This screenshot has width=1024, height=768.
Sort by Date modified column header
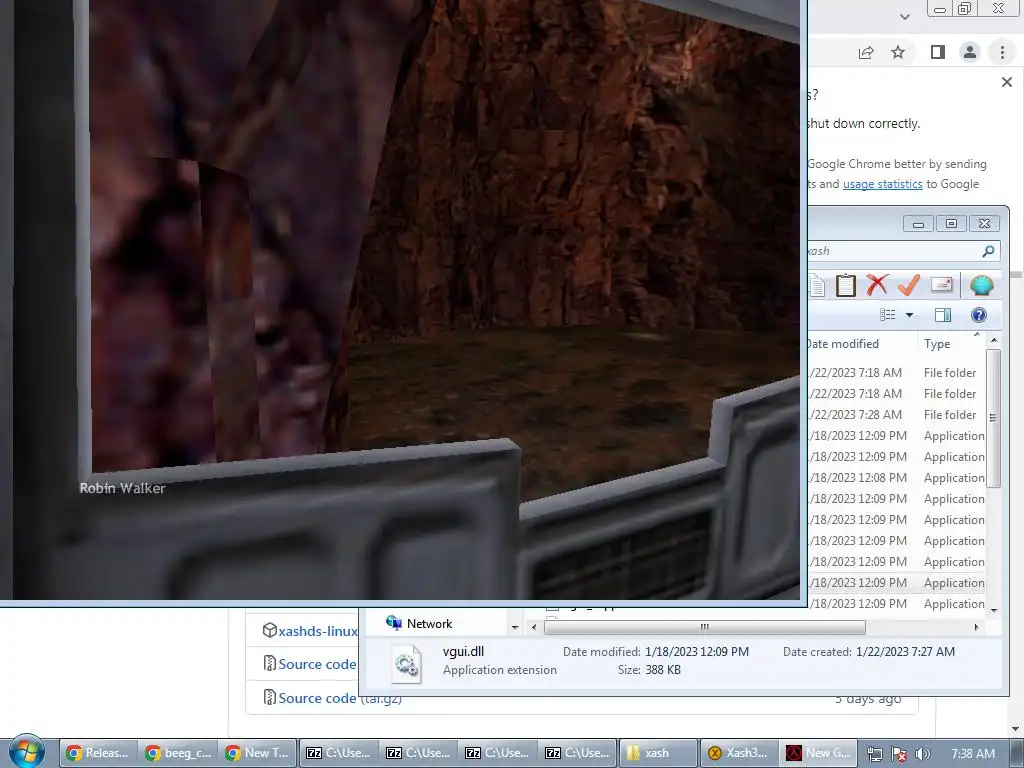tap(842, 344)
